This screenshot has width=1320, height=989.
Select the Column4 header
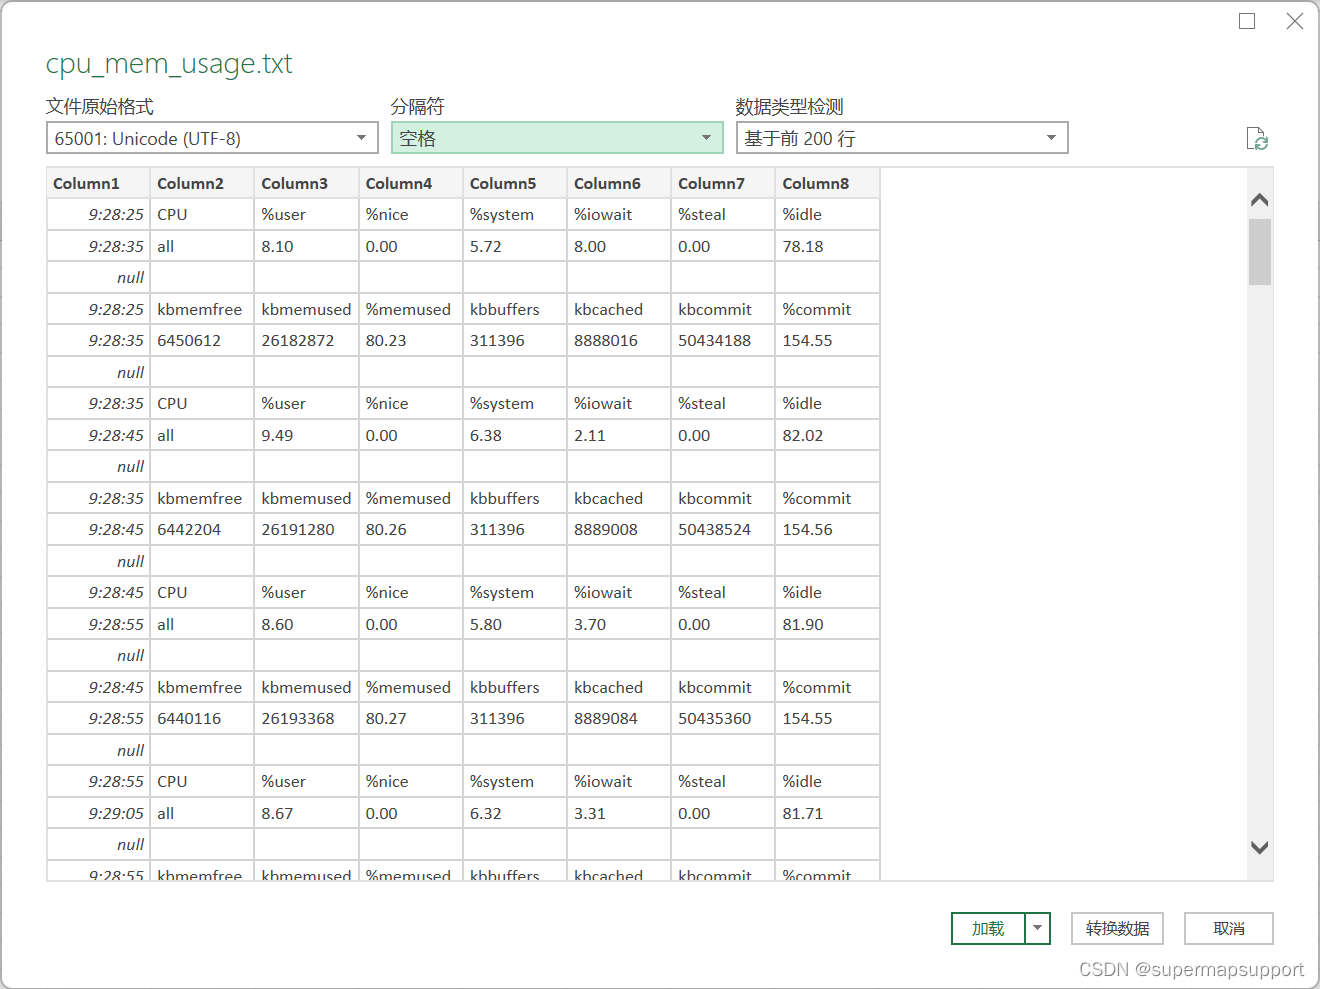tap(411, 183)
